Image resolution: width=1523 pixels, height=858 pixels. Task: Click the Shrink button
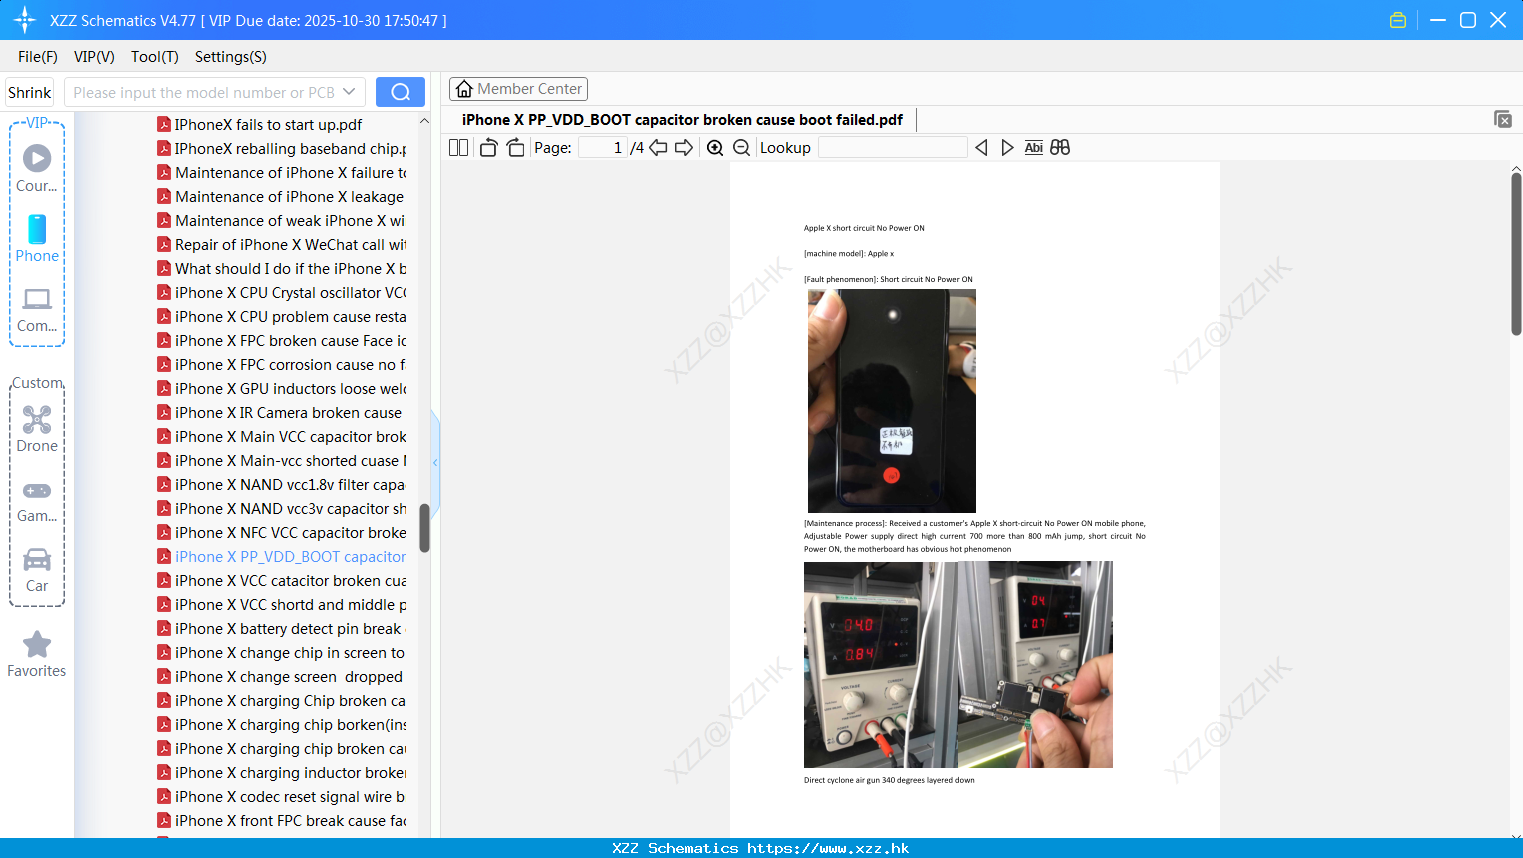tap(30, 92)
